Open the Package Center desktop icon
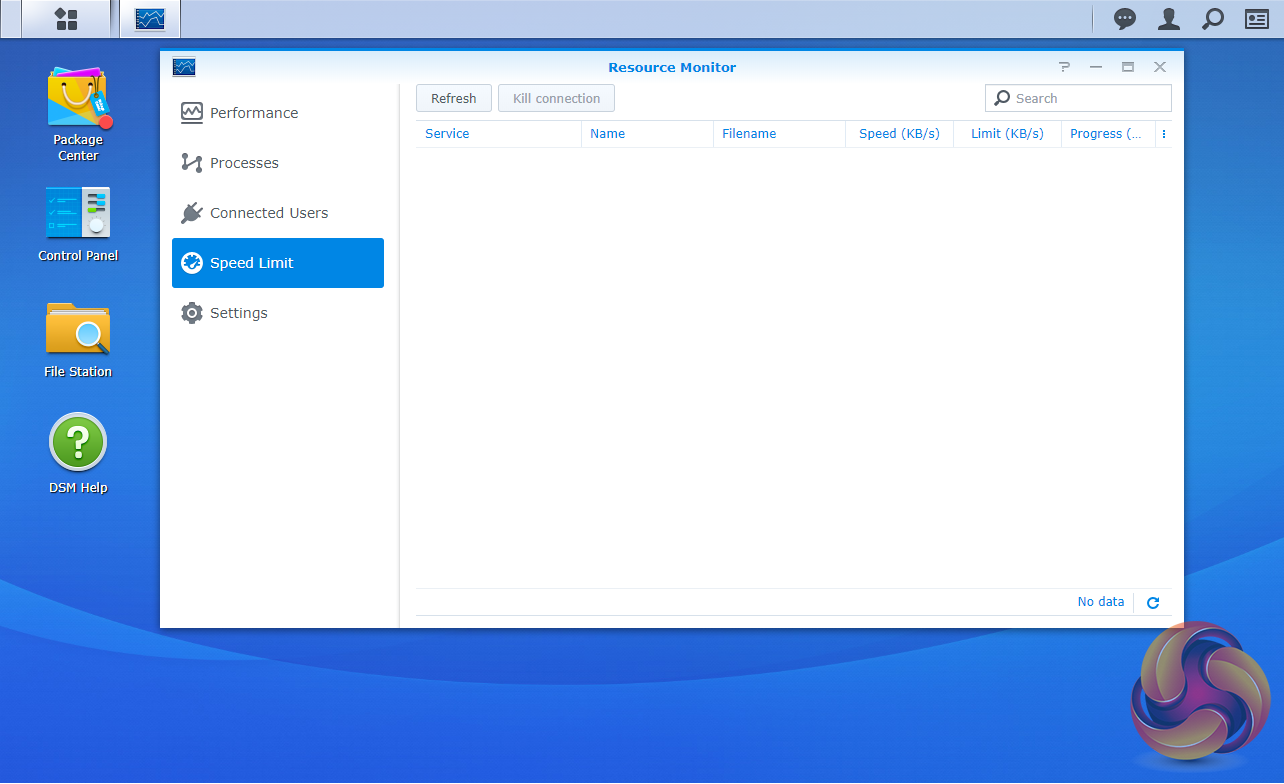The width and height of the screenshot is (1284, 784). (x=78, y=100)
